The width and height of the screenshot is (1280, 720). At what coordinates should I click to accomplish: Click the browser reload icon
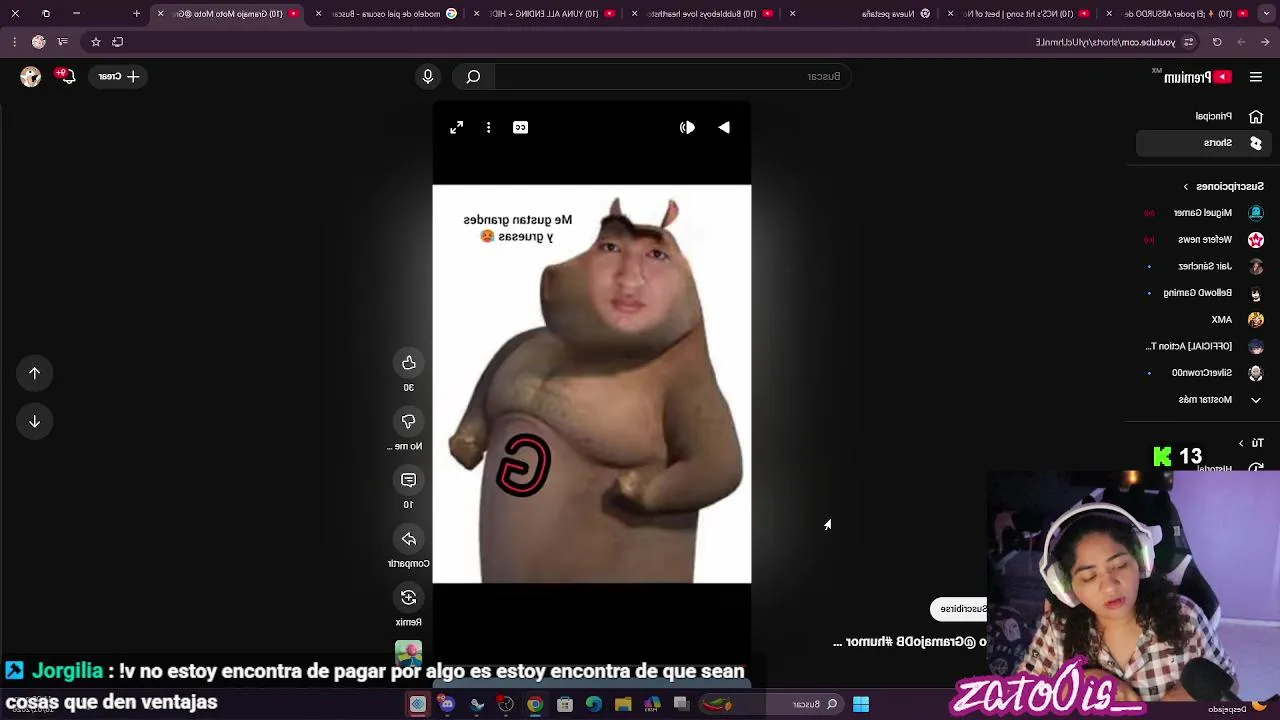pos(1217,42)
